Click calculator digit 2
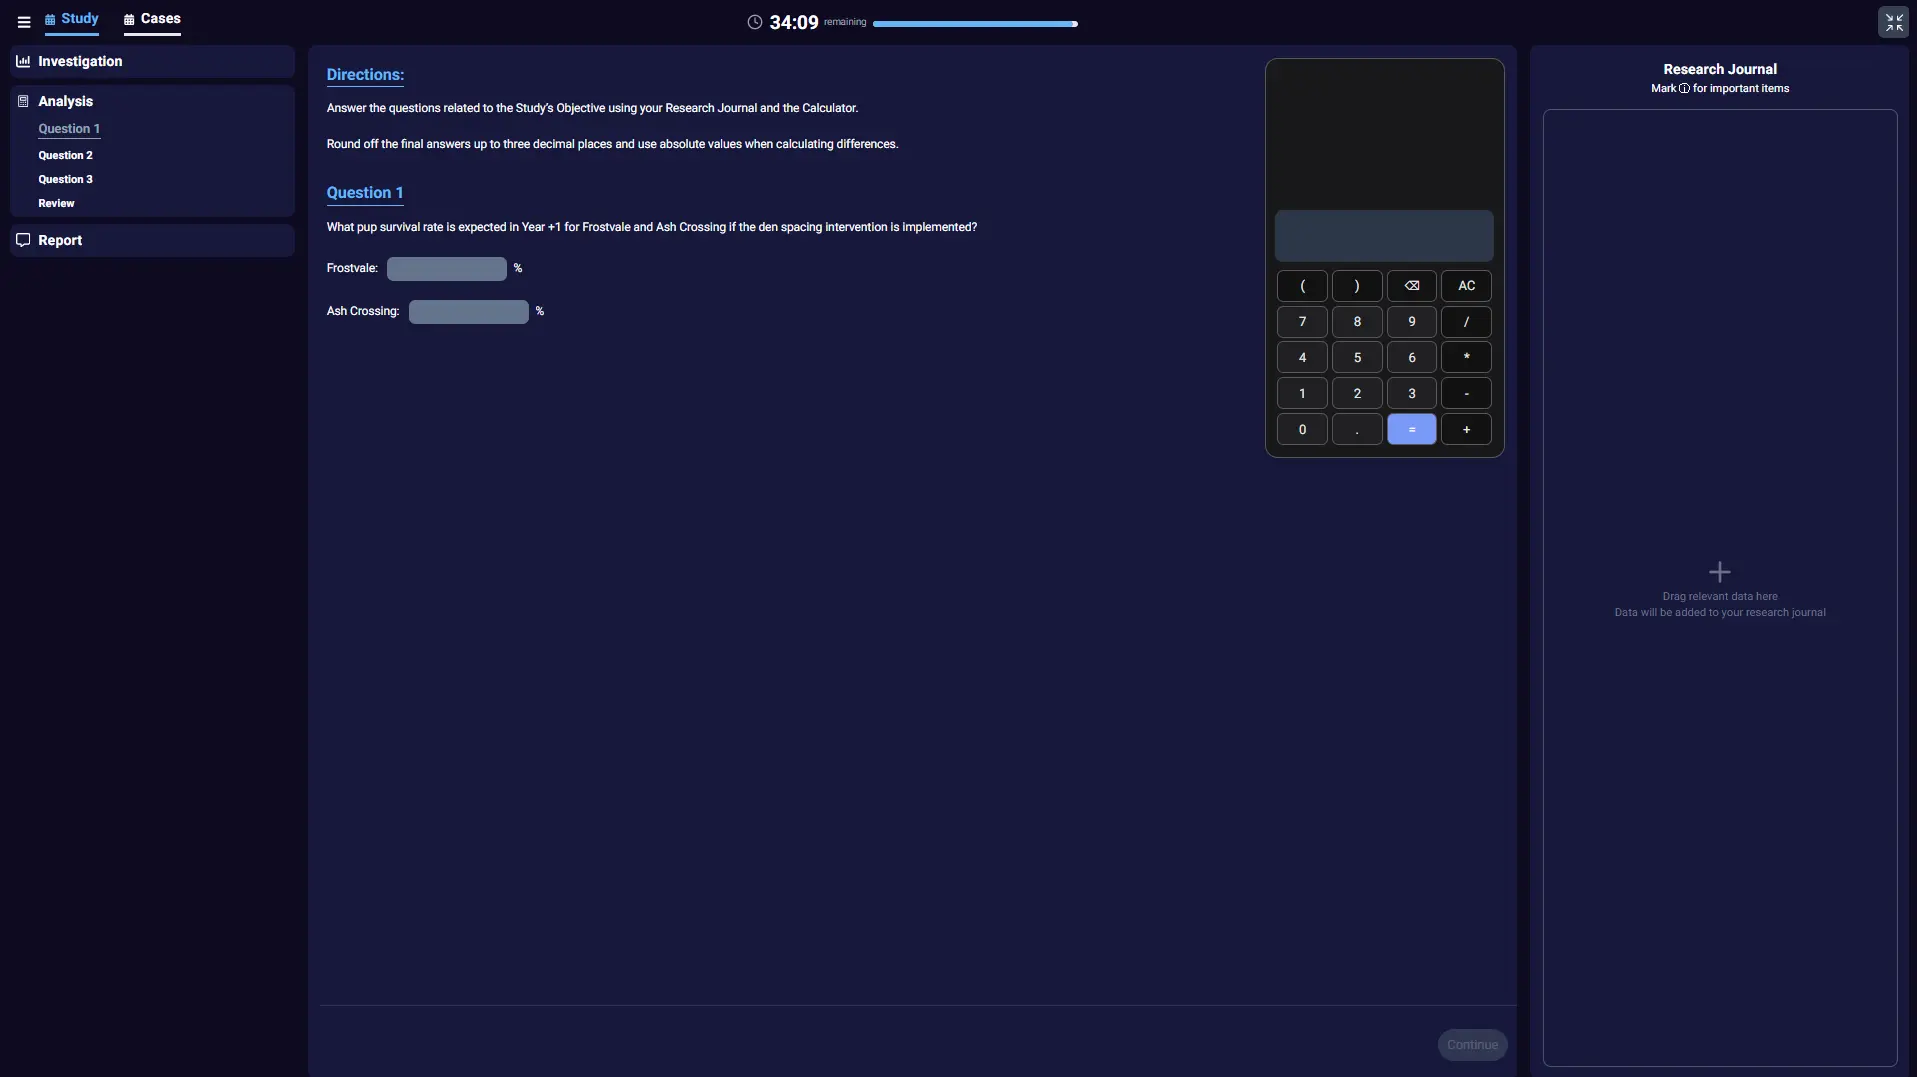1917x1077 pixels. (x=1357, y=394)
